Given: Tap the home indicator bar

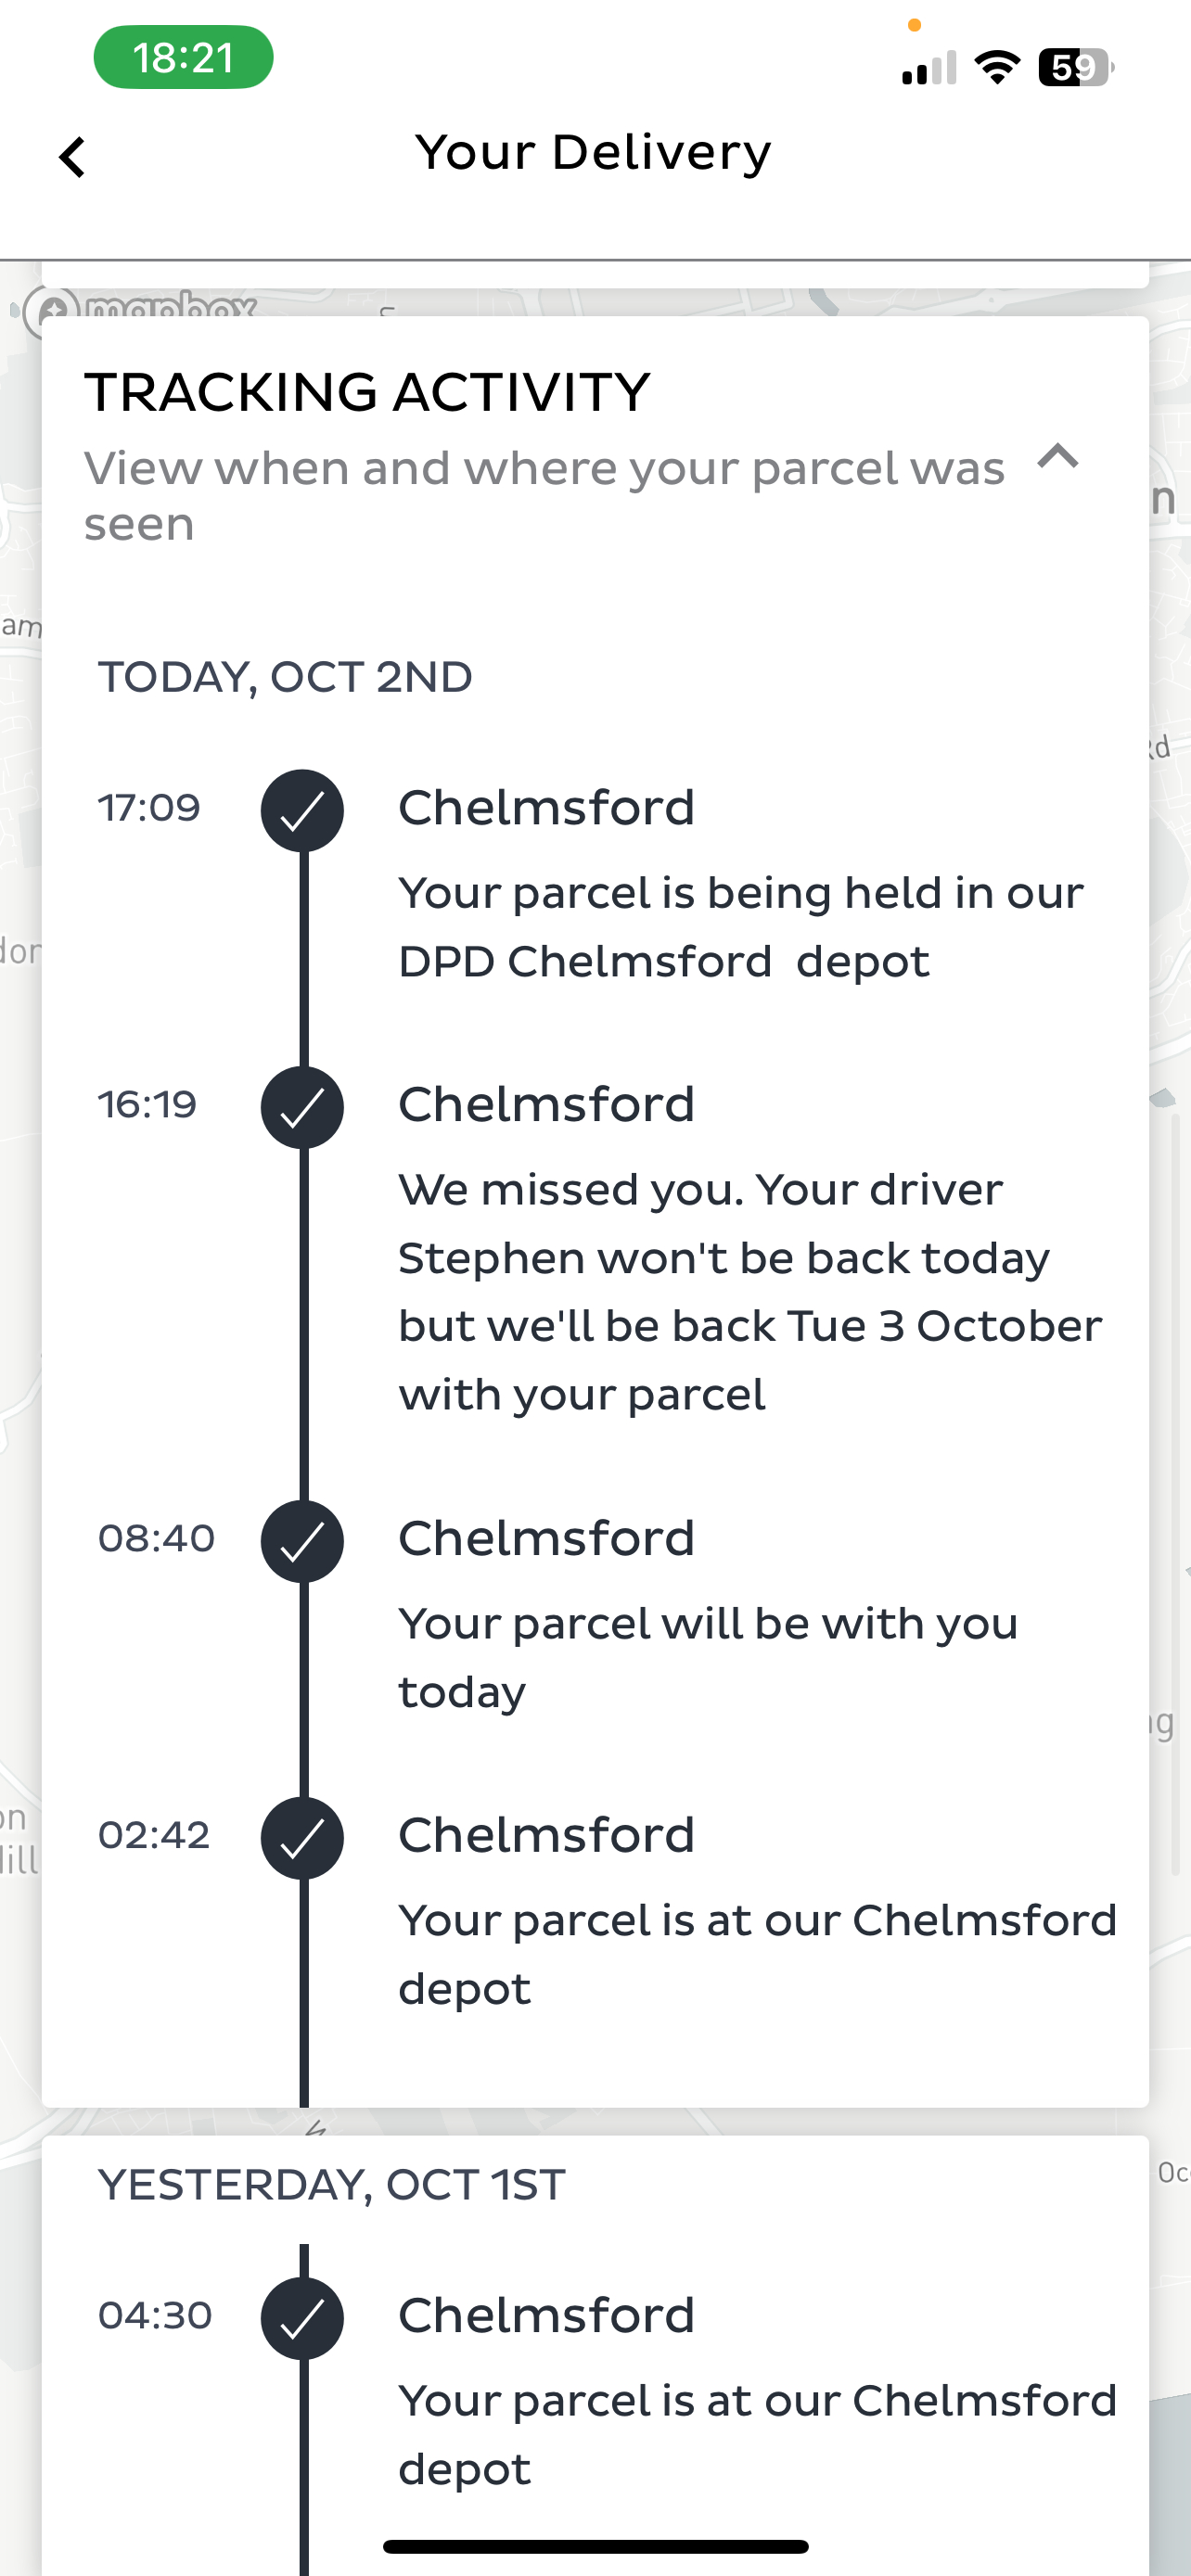Looking at the screenshot, I should tap(595, 2546).
